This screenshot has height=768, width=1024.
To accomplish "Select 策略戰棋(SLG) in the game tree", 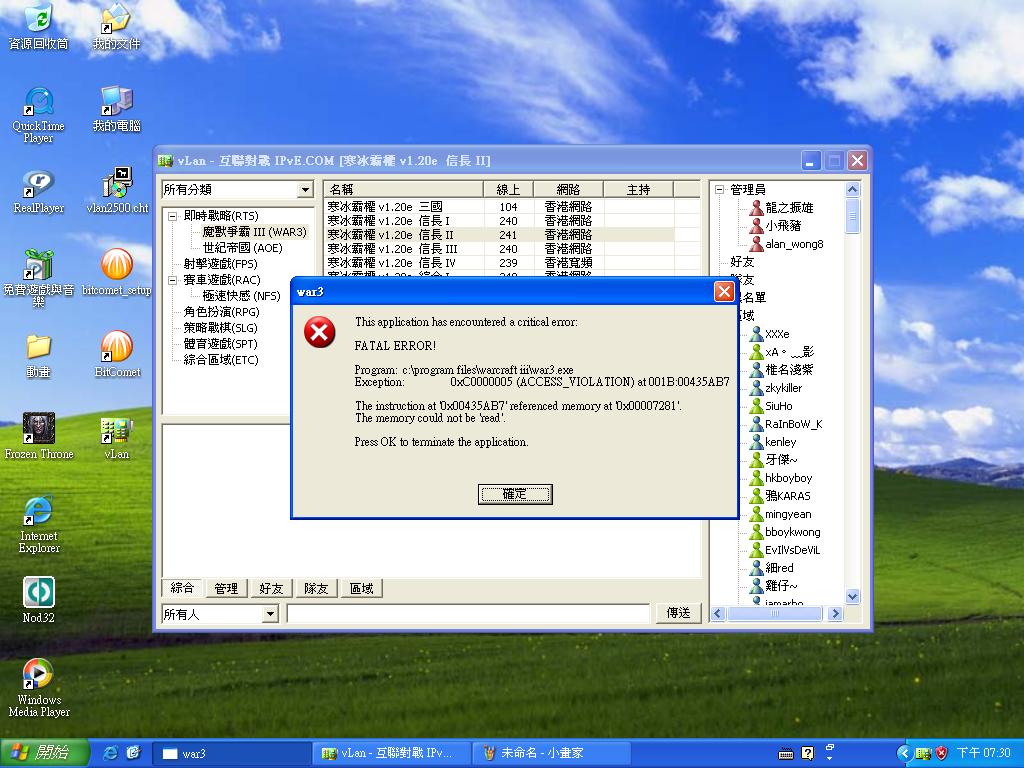I will click(220, 328).
